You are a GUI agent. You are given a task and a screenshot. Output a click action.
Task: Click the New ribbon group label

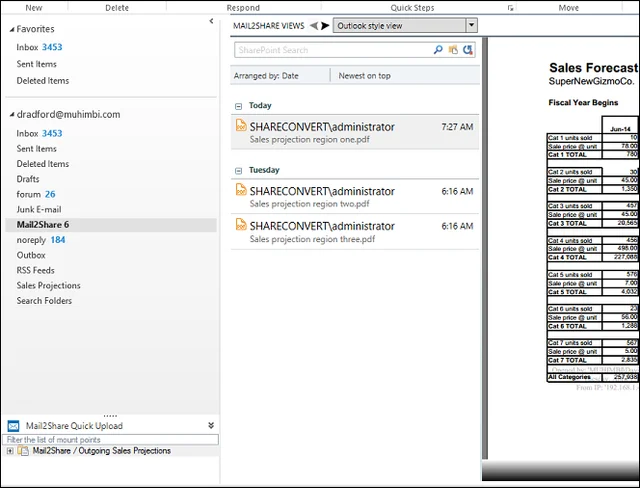tap(33, 8)
